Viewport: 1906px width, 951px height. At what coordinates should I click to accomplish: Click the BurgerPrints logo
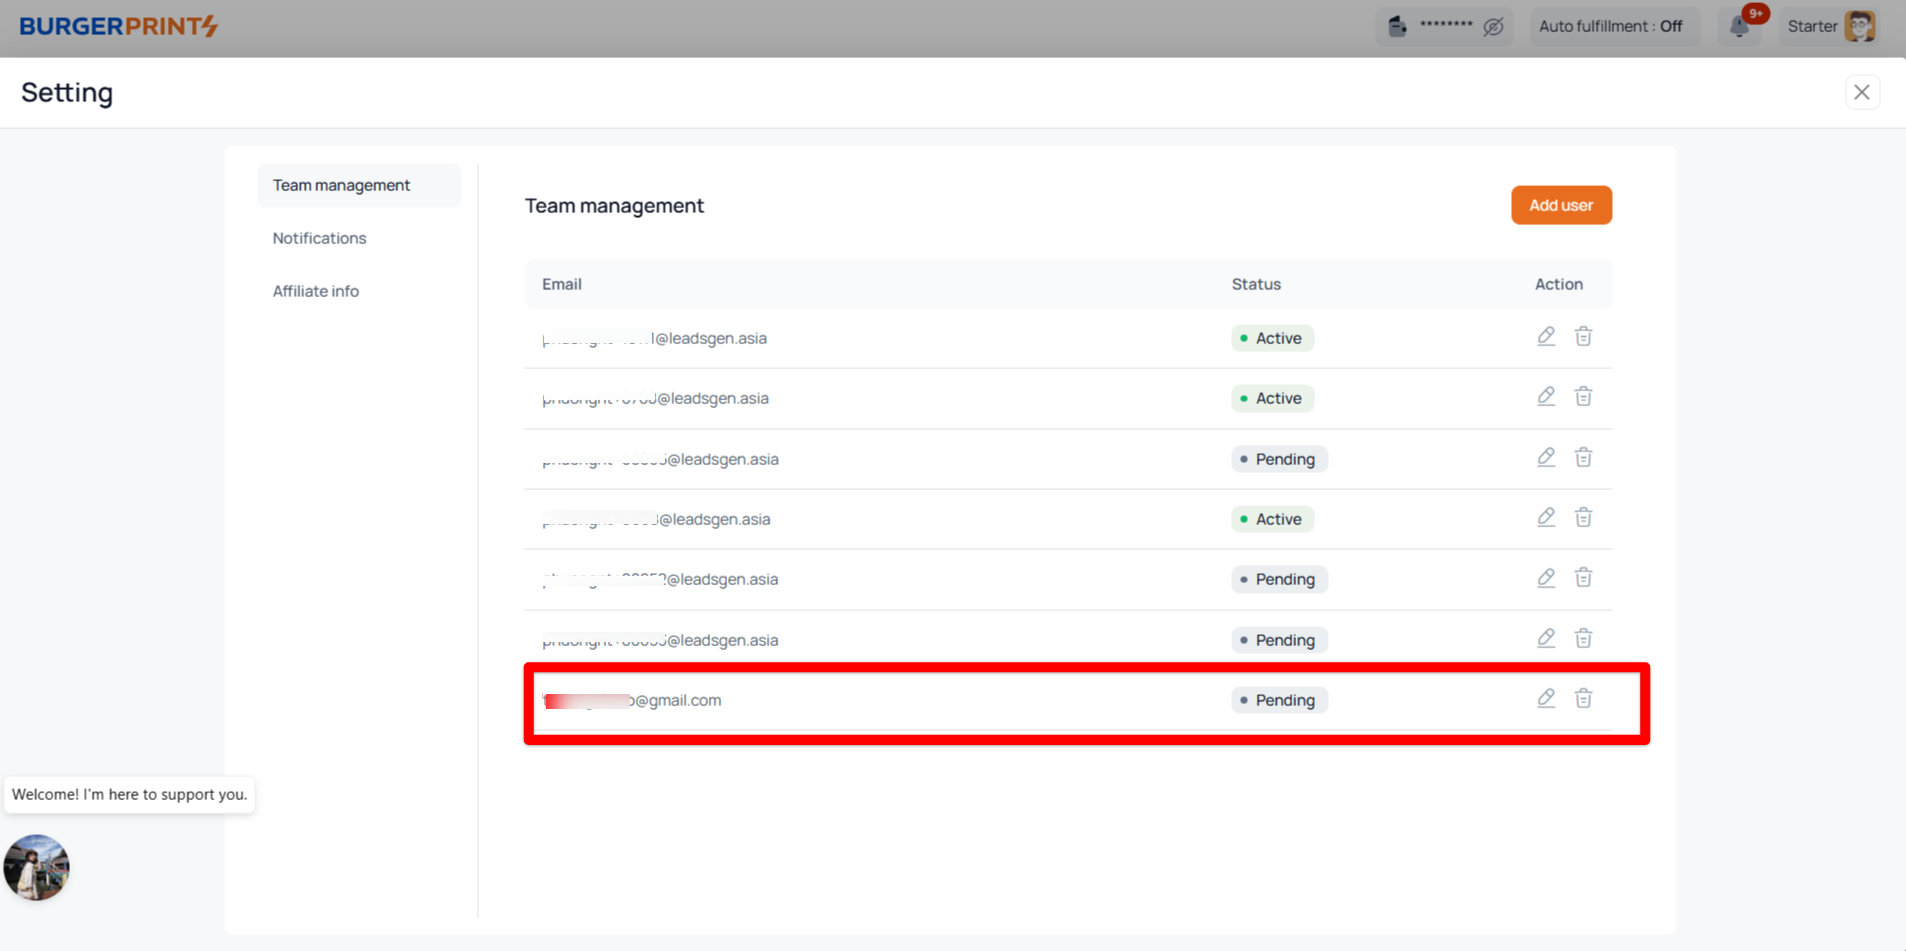point(118,26)
